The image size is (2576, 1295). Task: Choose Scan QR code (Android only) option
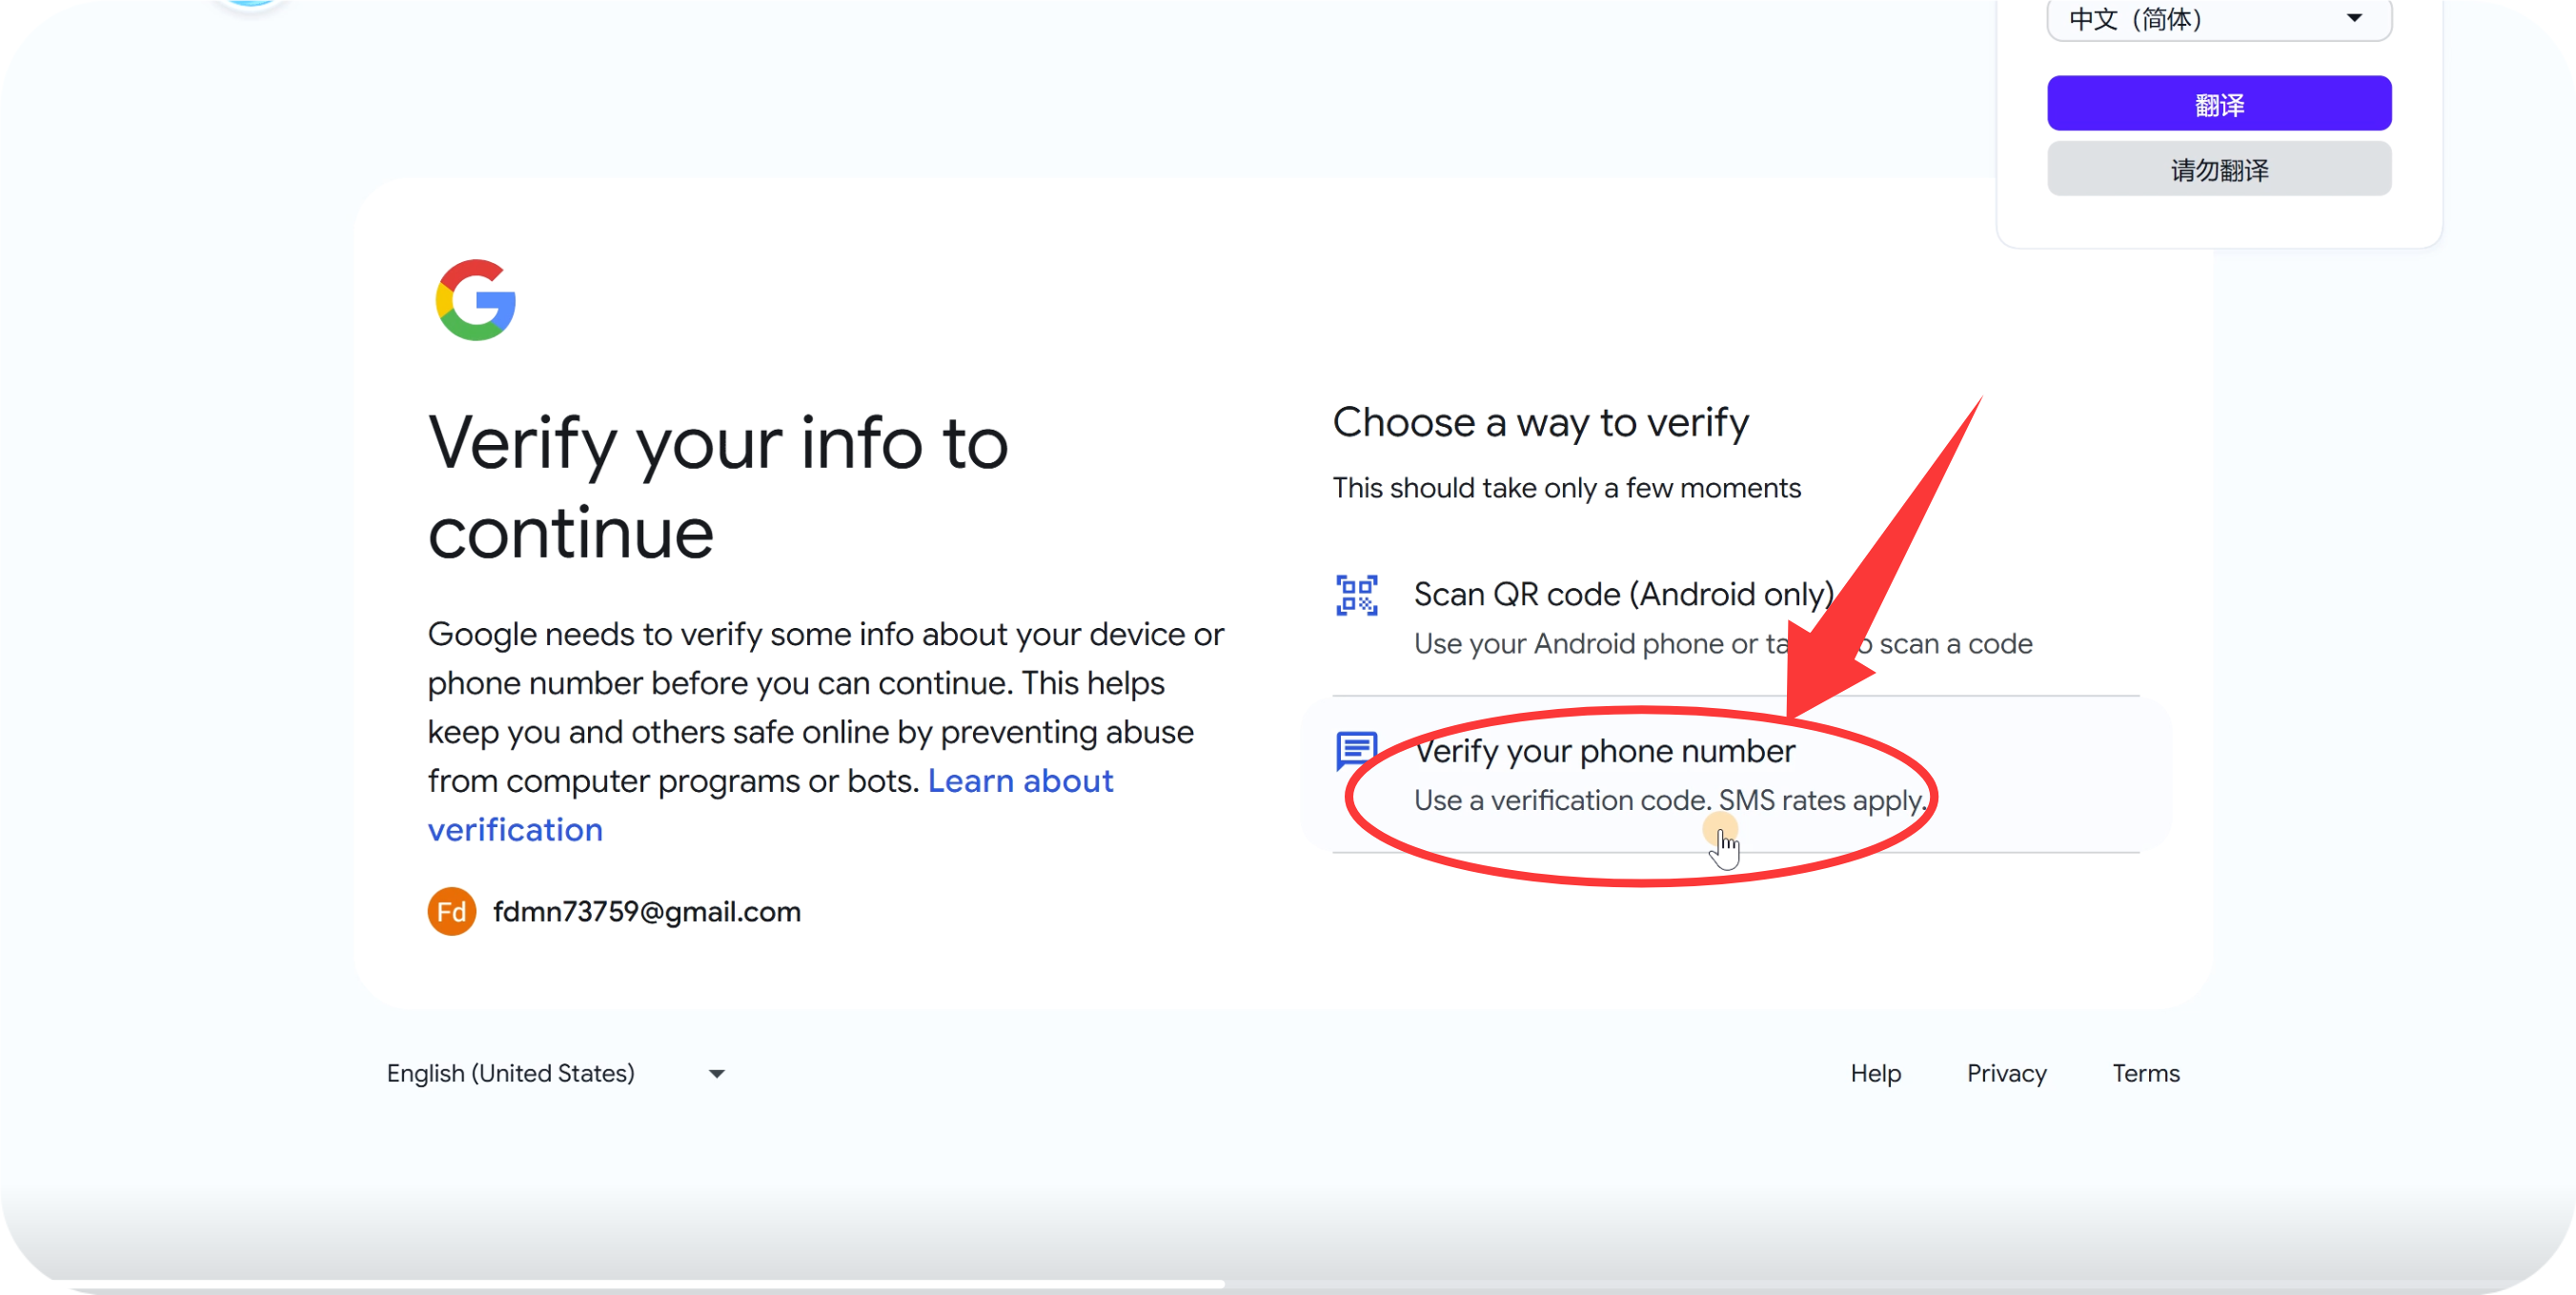coord(1622,595)
